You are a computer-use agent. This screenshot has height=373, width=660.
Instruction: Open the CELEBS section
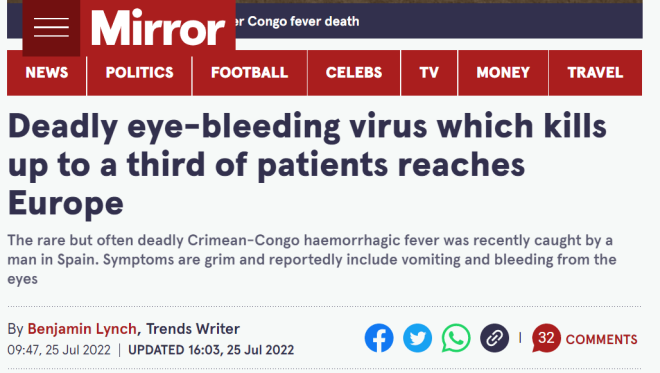click(354, 73)
